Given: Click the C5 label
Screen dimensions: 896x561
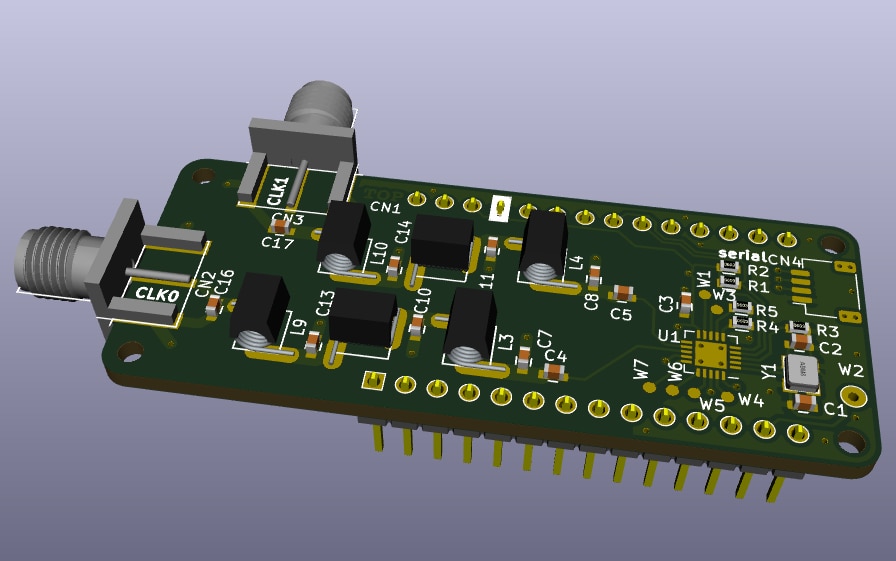Looking at the screenshot, I should (x=621, y=314).
